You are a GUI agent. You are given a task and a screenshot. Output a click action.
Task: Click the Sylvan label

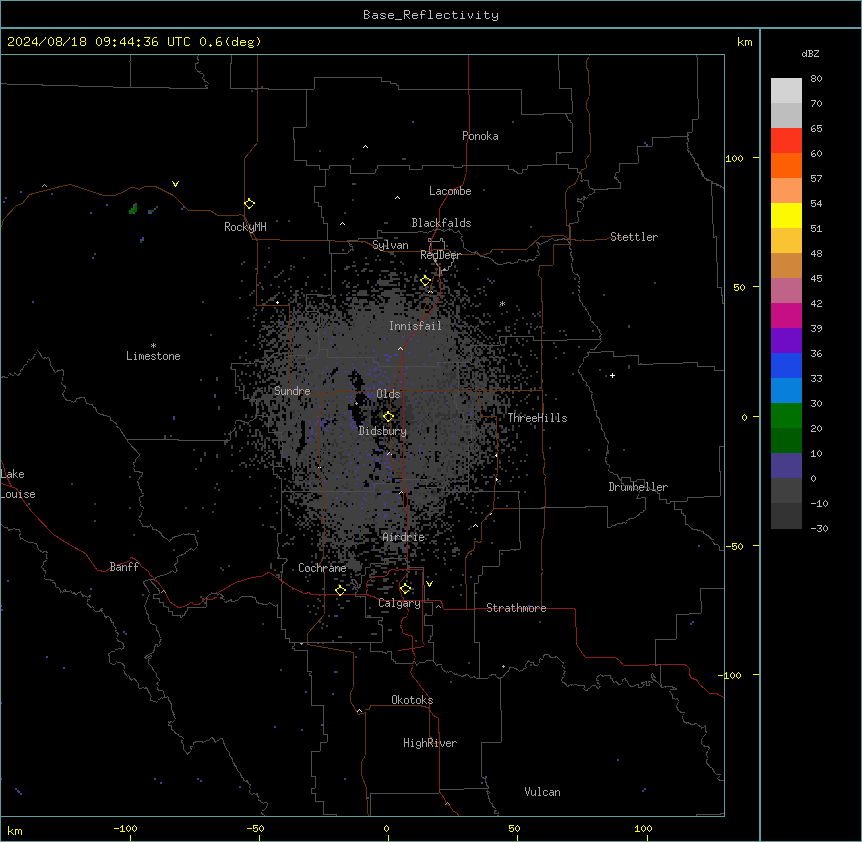click(390, 245)
